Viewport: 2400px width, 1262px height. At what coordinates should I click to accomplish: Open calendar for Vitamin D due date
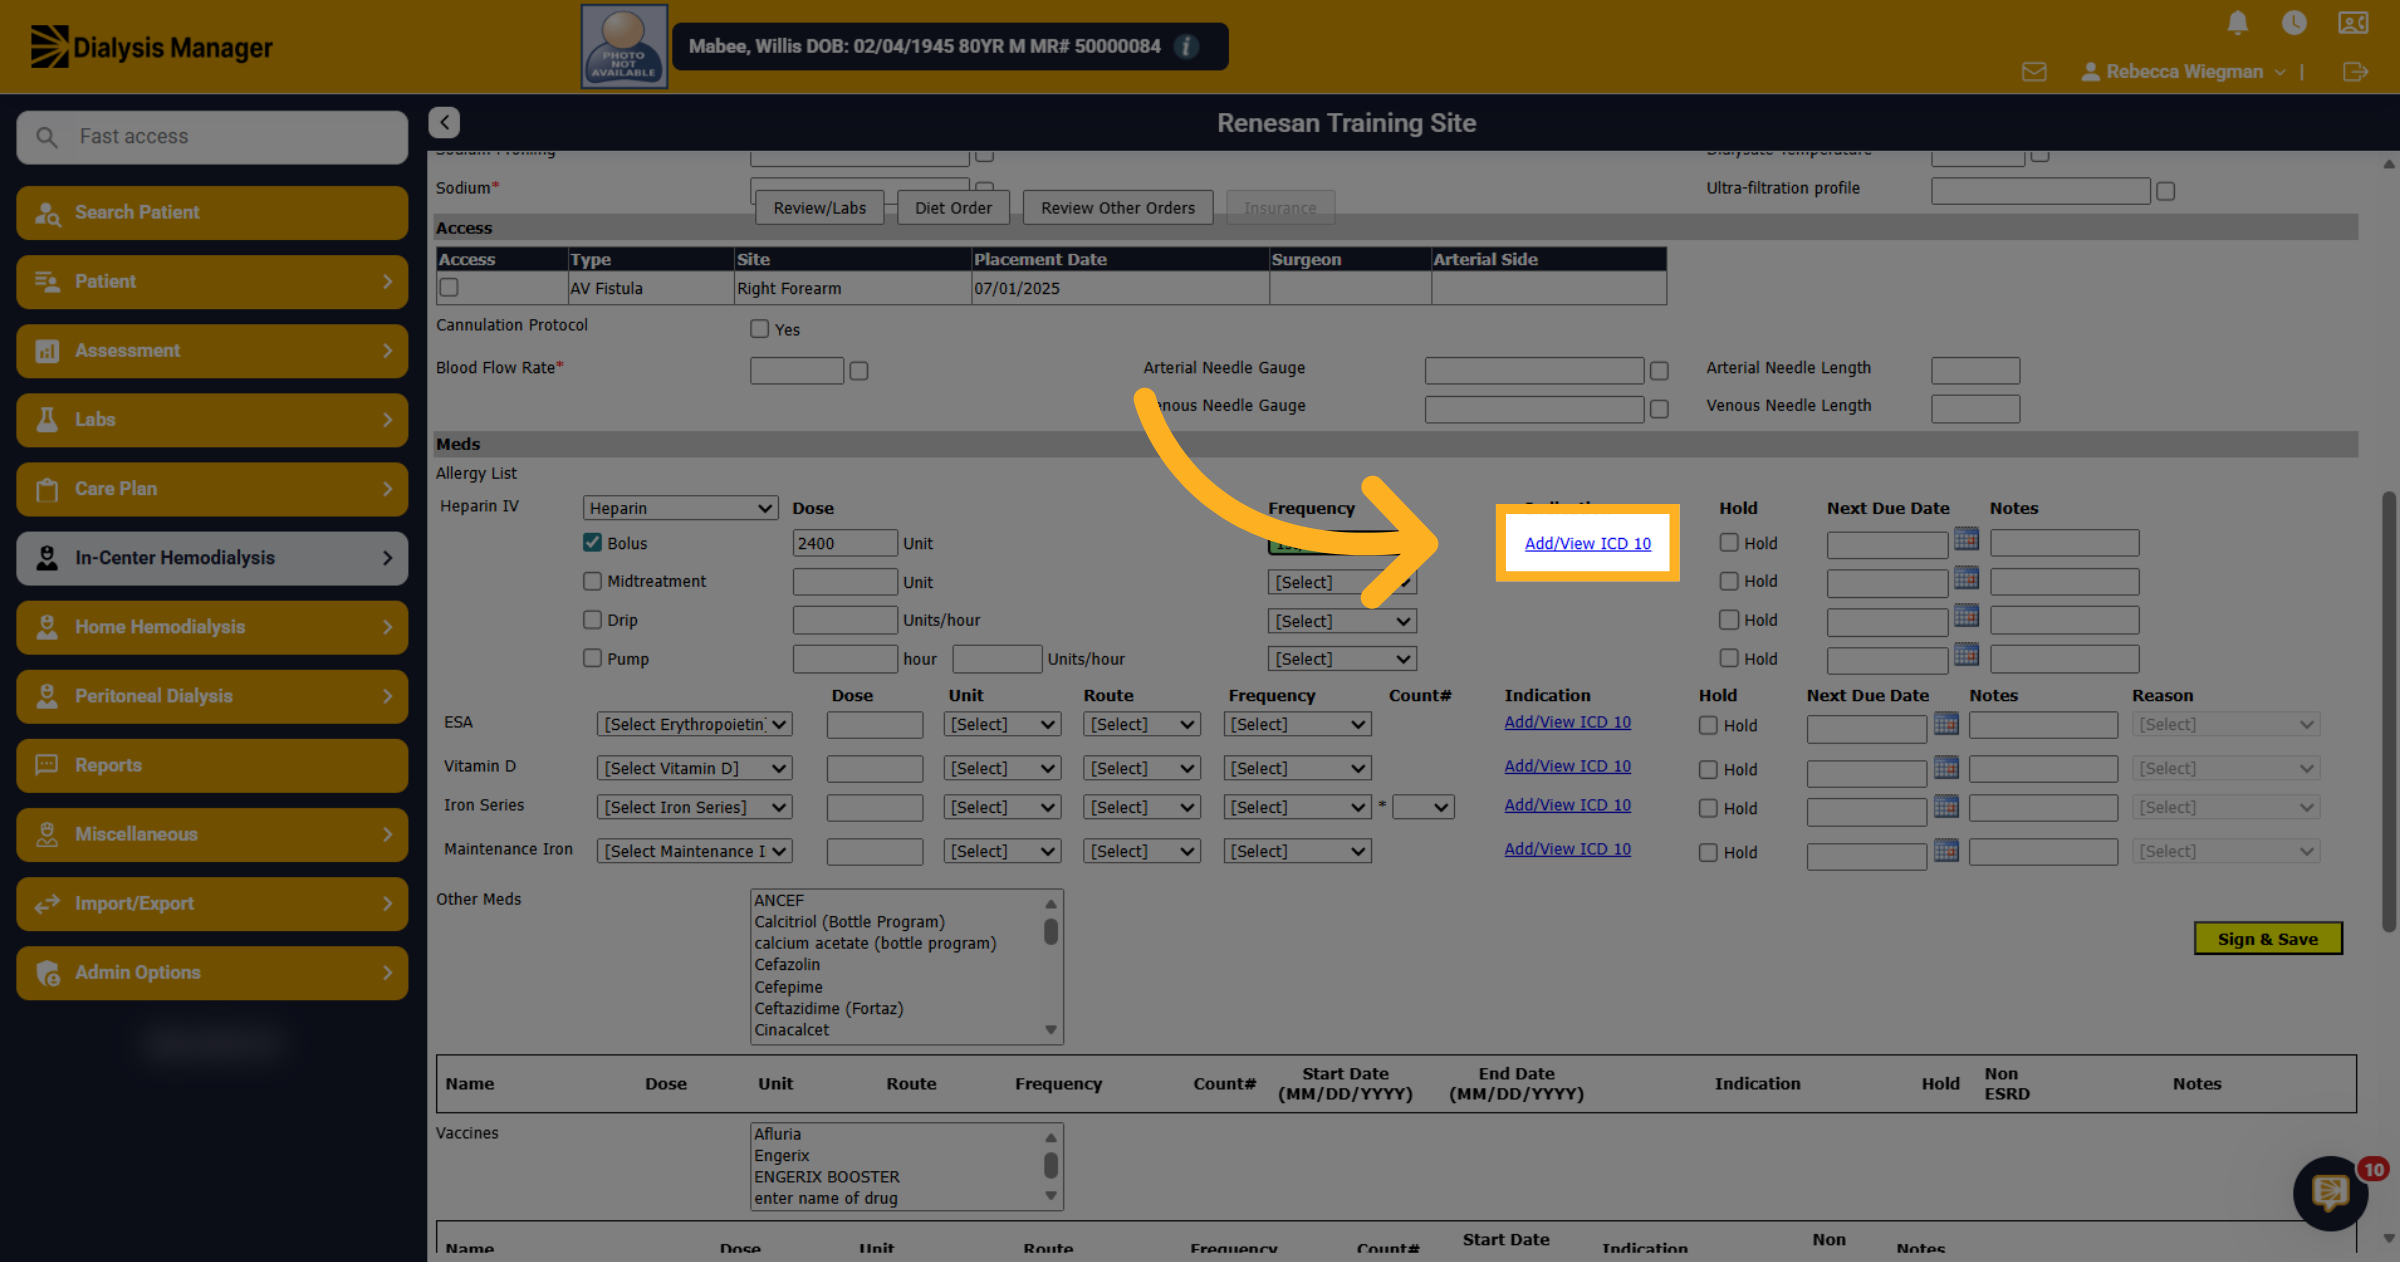(1946, 767)
